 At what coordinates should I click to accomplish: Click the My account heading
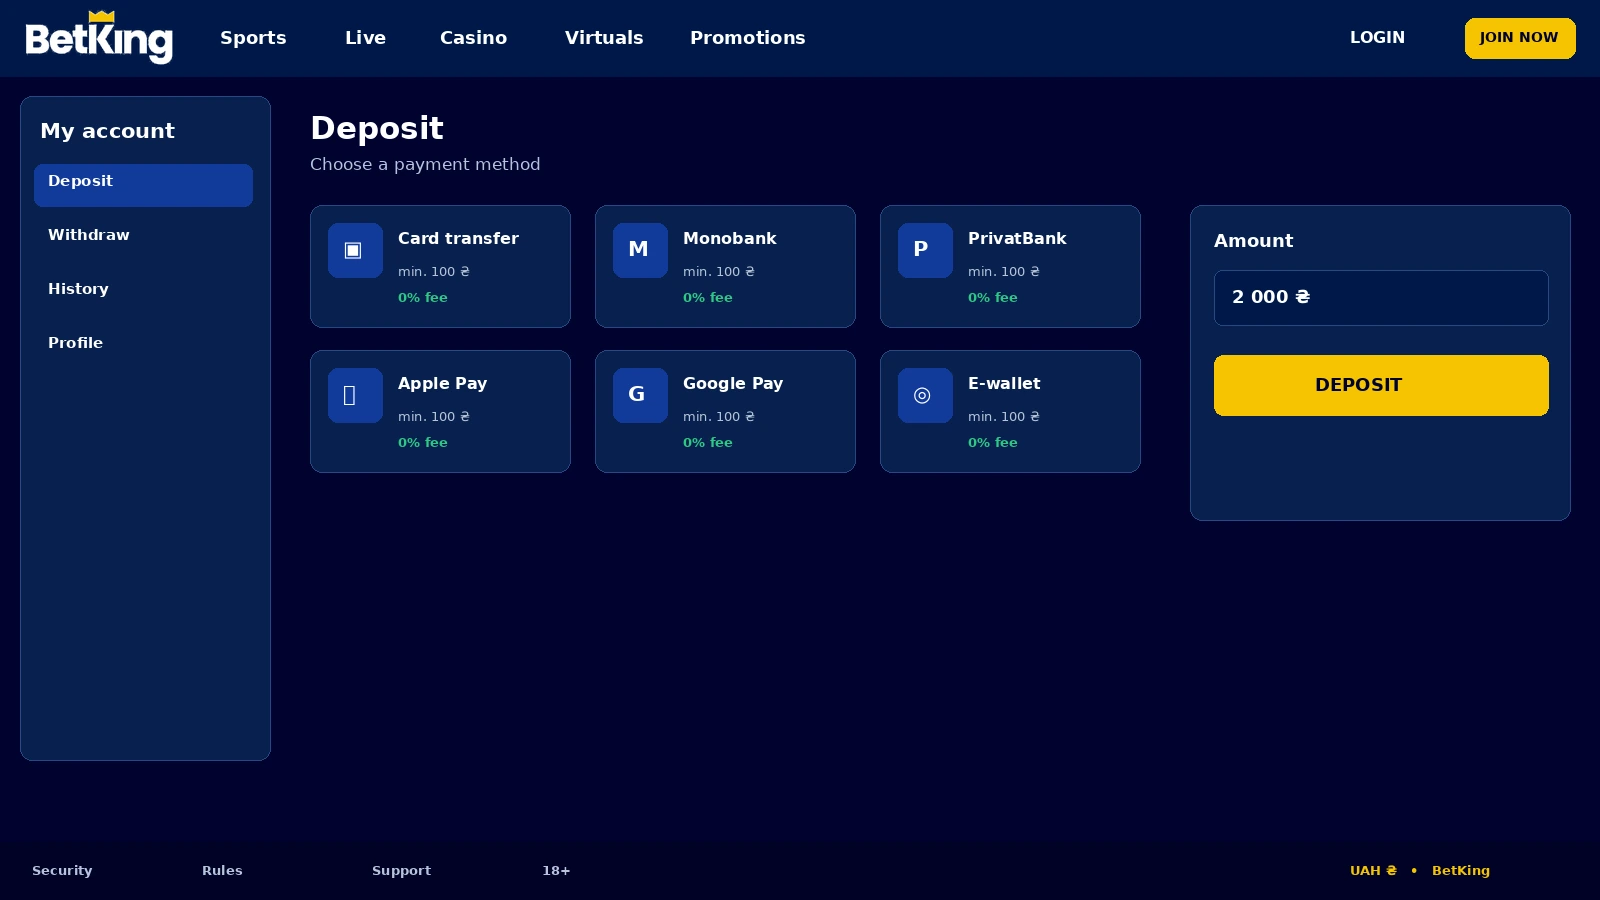pos(107,131)
